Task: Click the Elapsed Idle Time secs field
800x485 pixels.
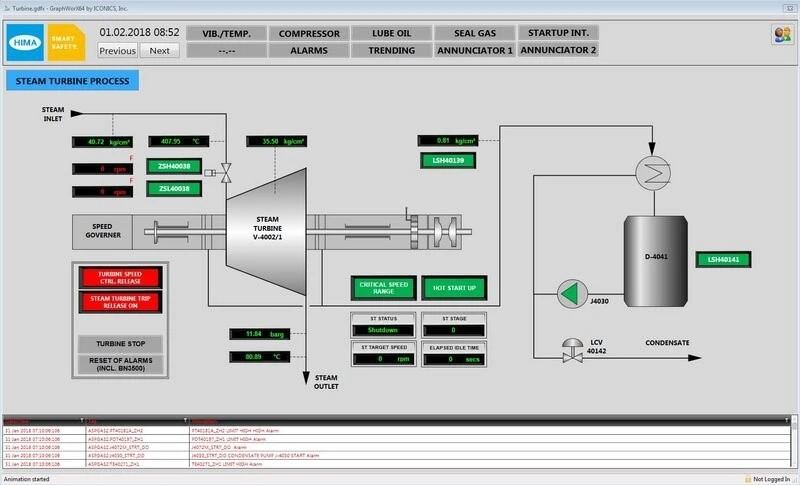Action: point(454,359)
